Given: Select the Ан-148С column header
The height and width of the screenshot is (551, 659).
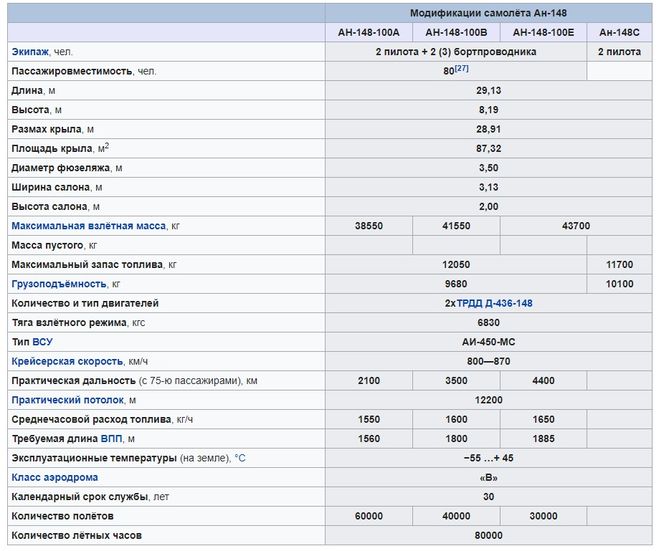Looking at the screenshot, I should (x=619, y=32).
